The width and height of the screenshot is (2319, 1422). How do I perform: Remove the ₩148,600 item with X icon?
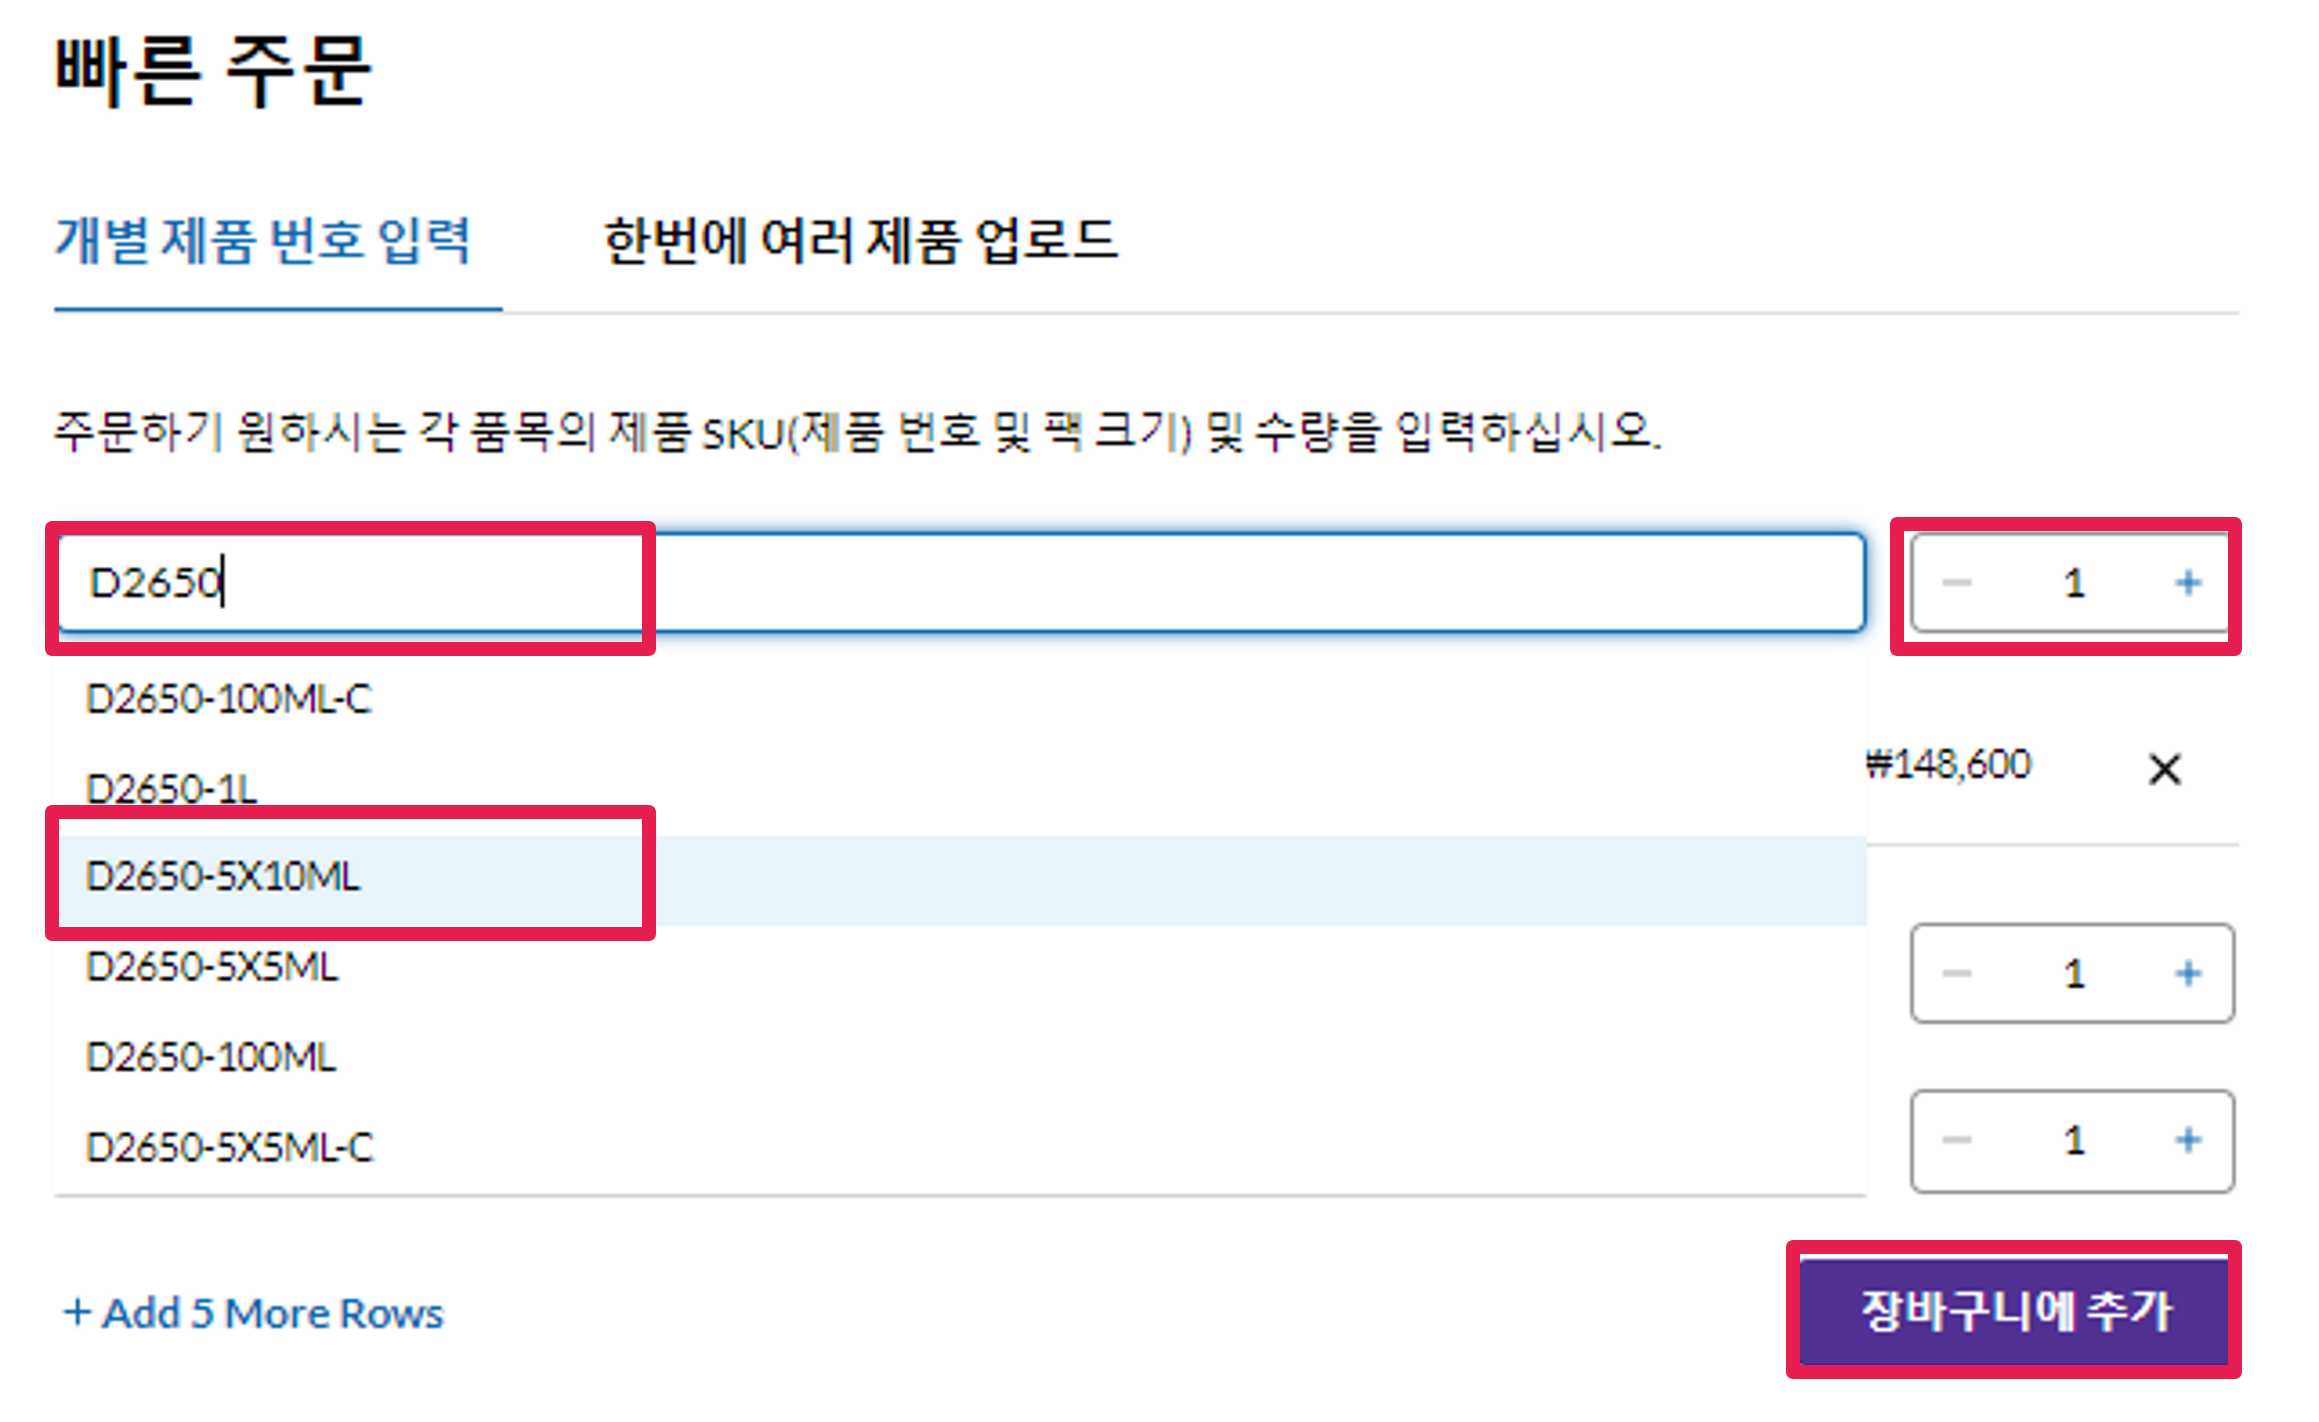click(x=2165, y=769)
